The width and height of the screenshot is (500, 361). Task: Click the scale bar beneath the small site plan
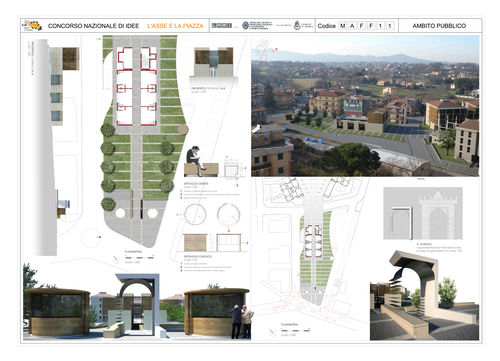pos(295,330)
